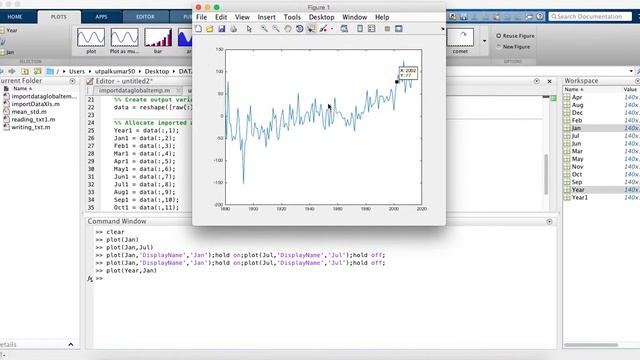Select the Zoom Out magnifier tool

tap(276, 29)
